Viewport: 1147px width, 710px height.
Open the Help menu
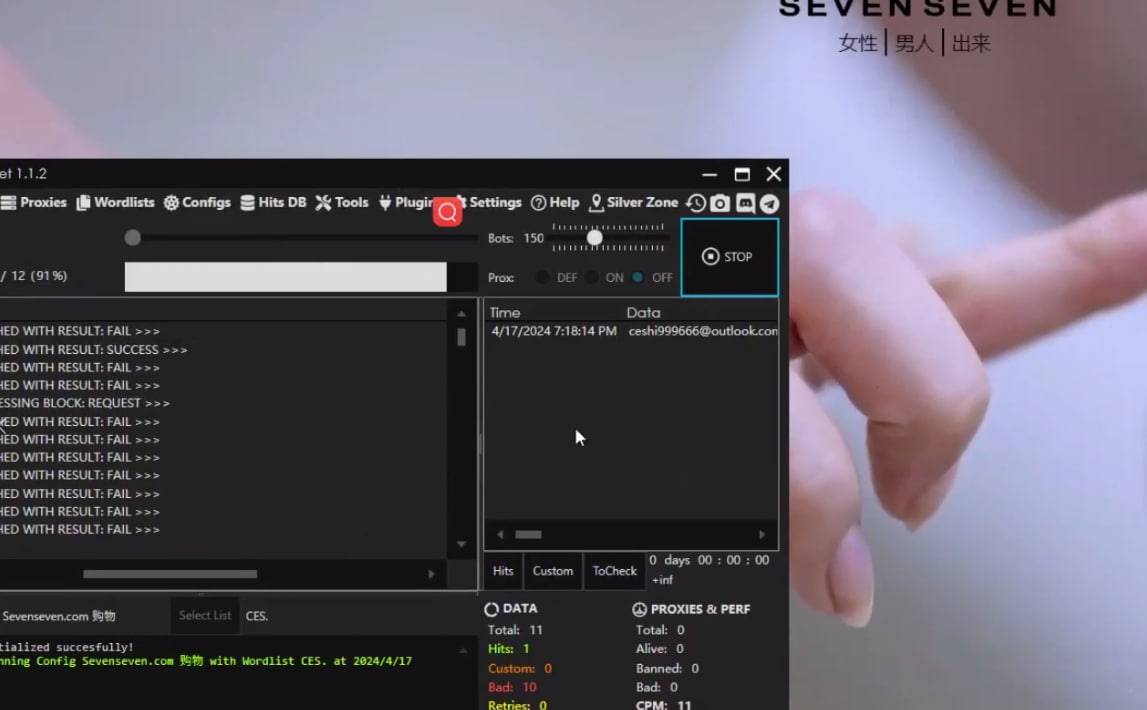555,203
